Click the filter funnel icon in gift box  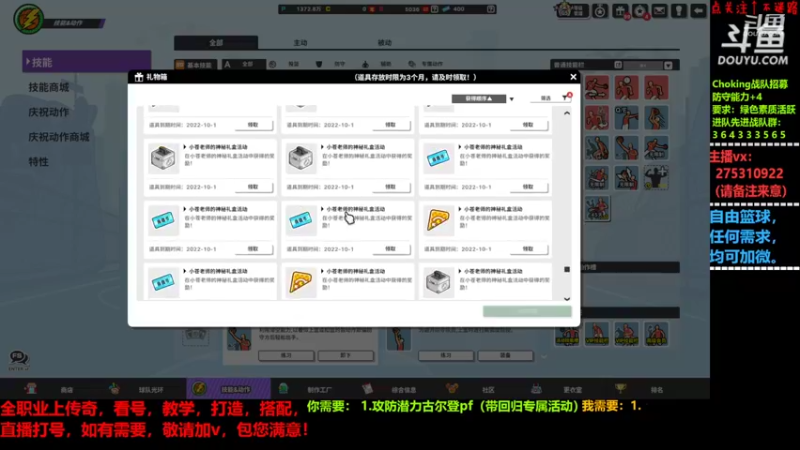[565, 97]
